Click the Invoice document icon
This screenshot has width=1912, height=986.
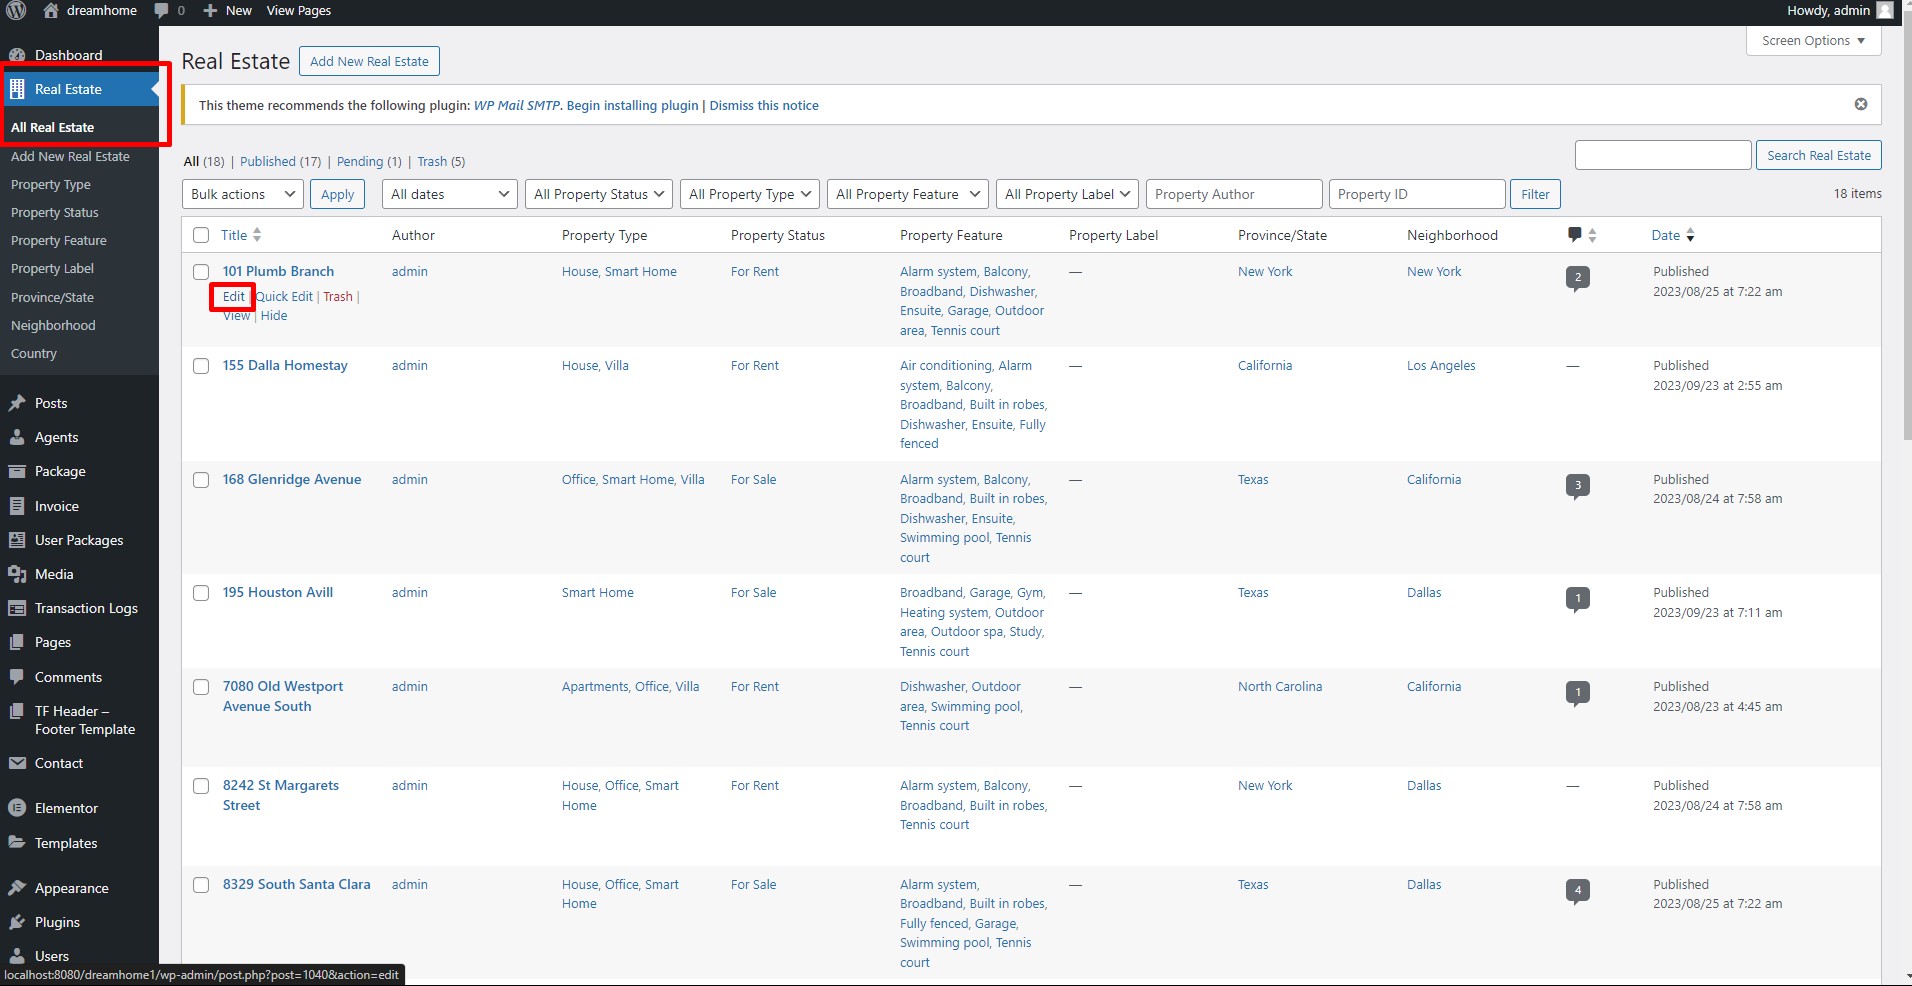pyautogui.click(x=17, y=506)
